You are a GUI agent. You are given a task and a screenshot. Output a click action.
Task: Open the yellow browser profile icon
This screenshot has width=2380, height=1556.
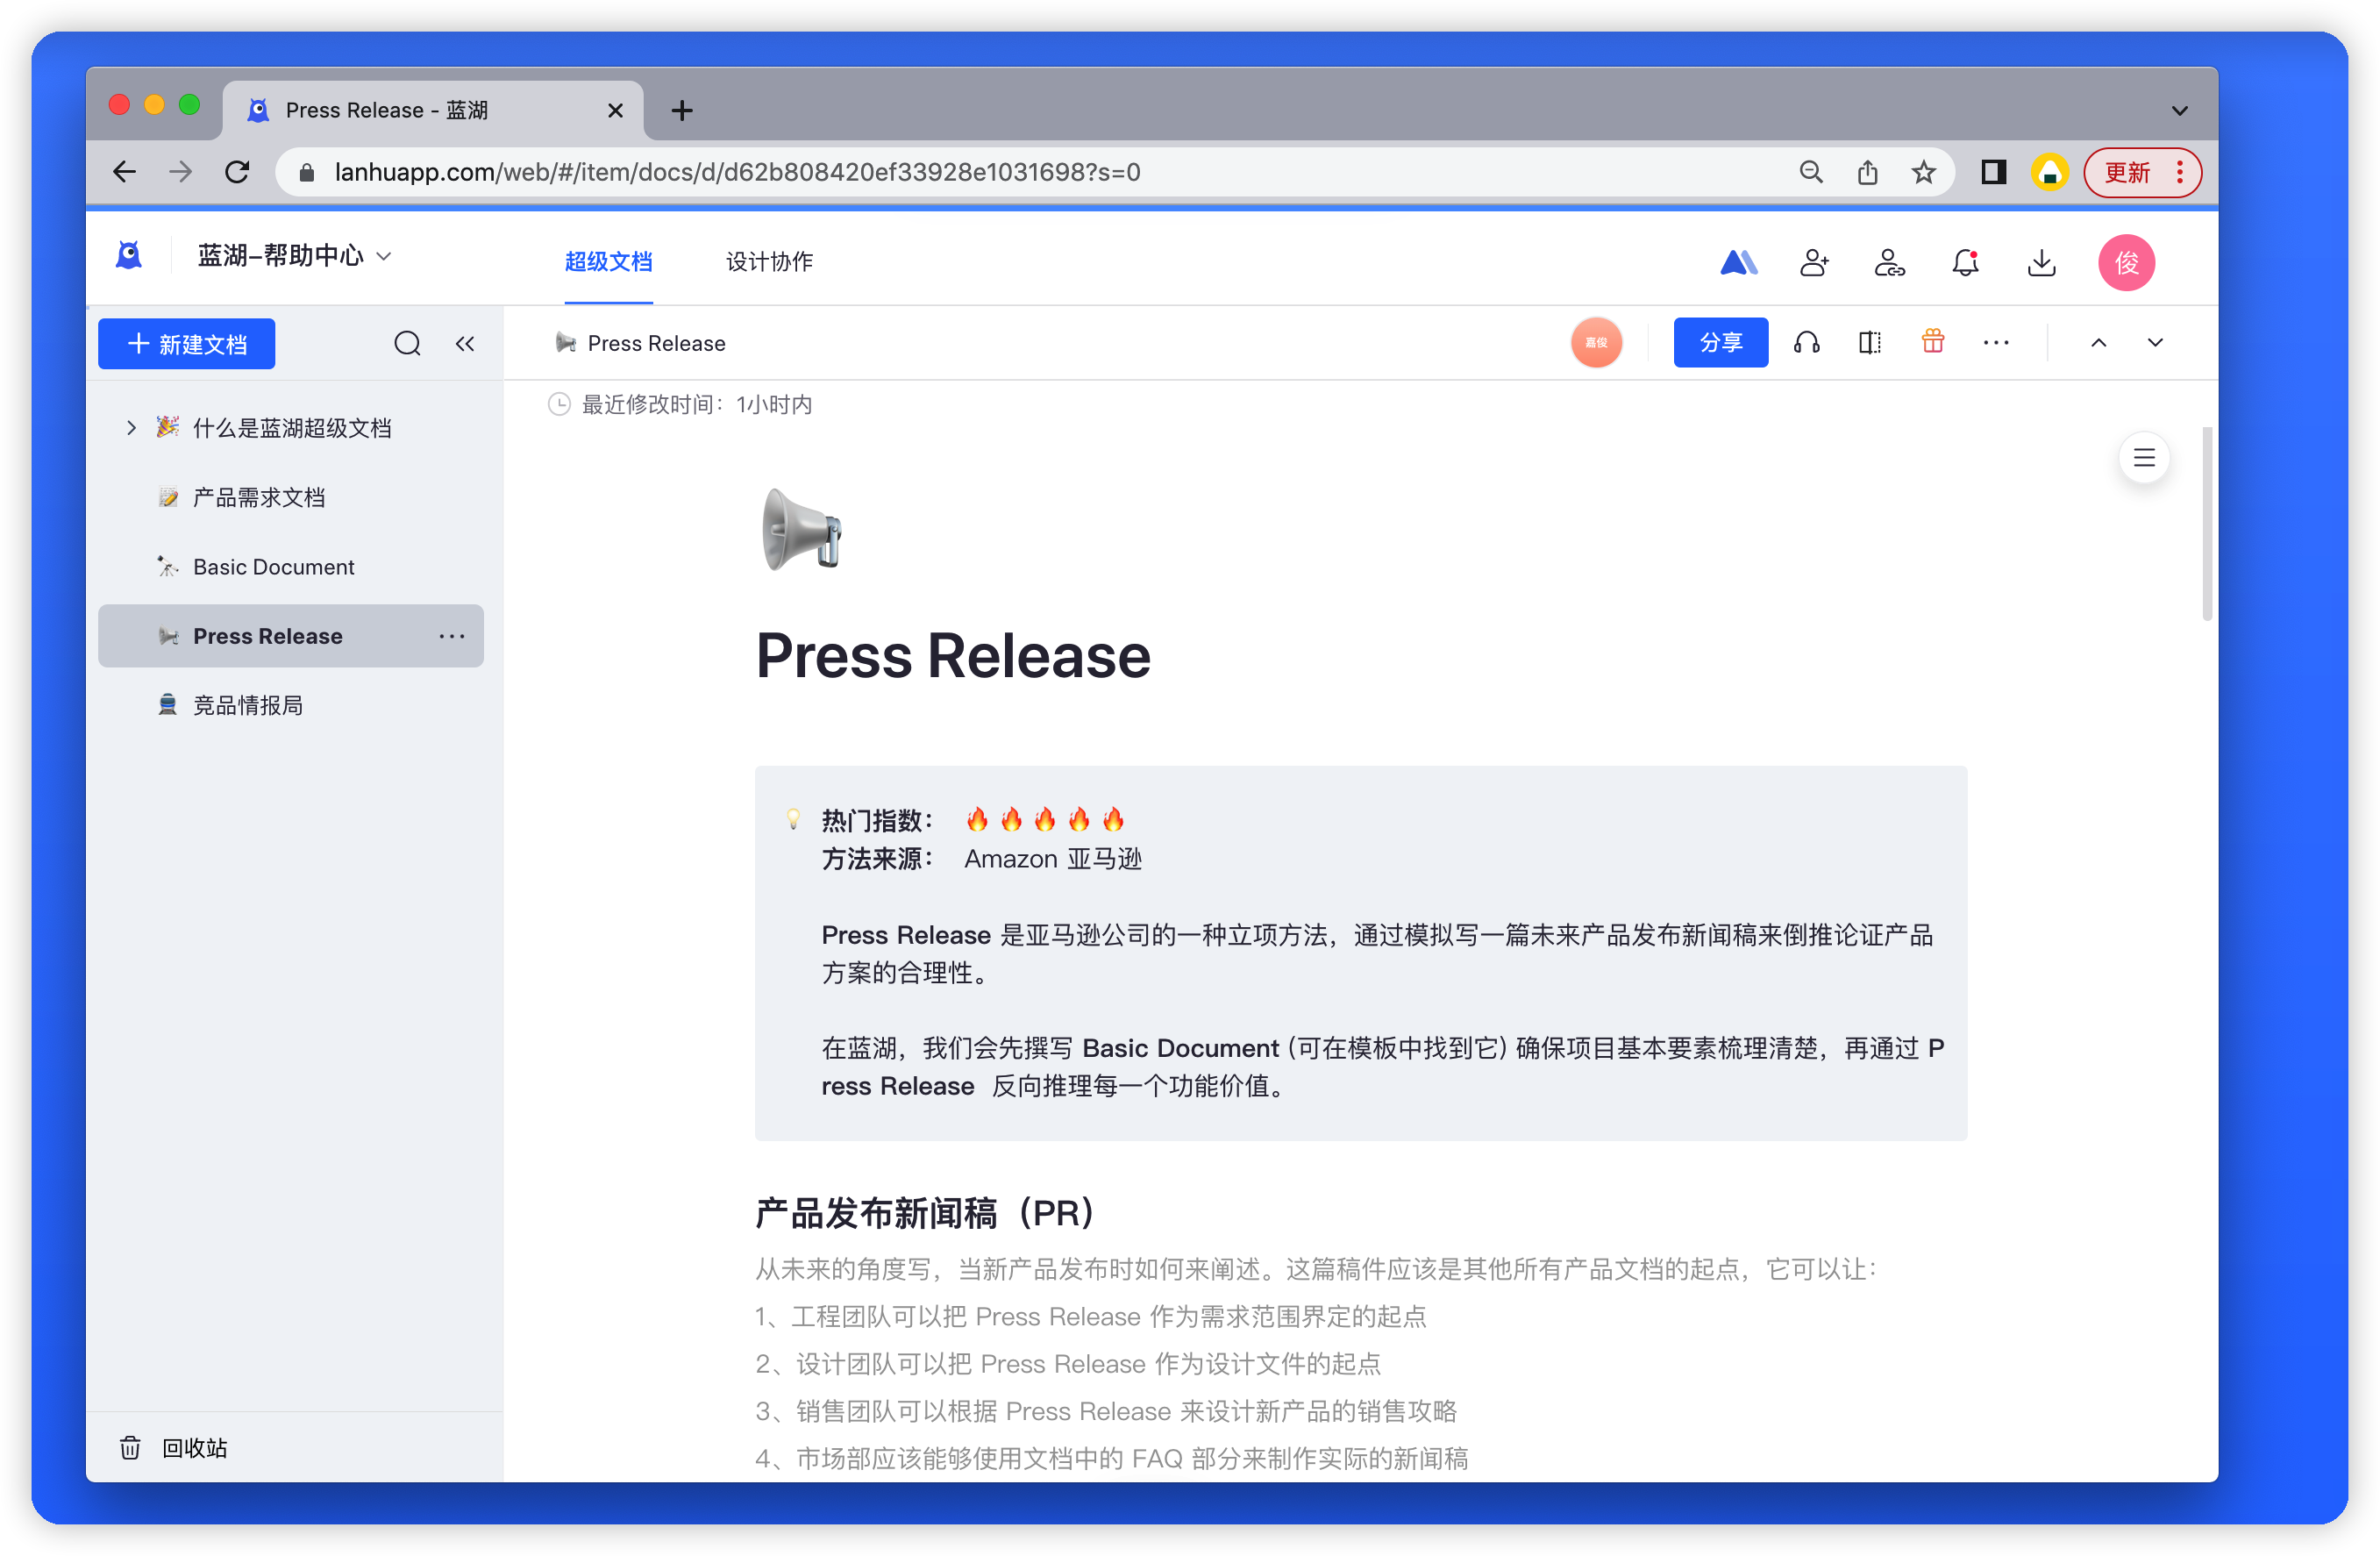[x=2049, y=172]
